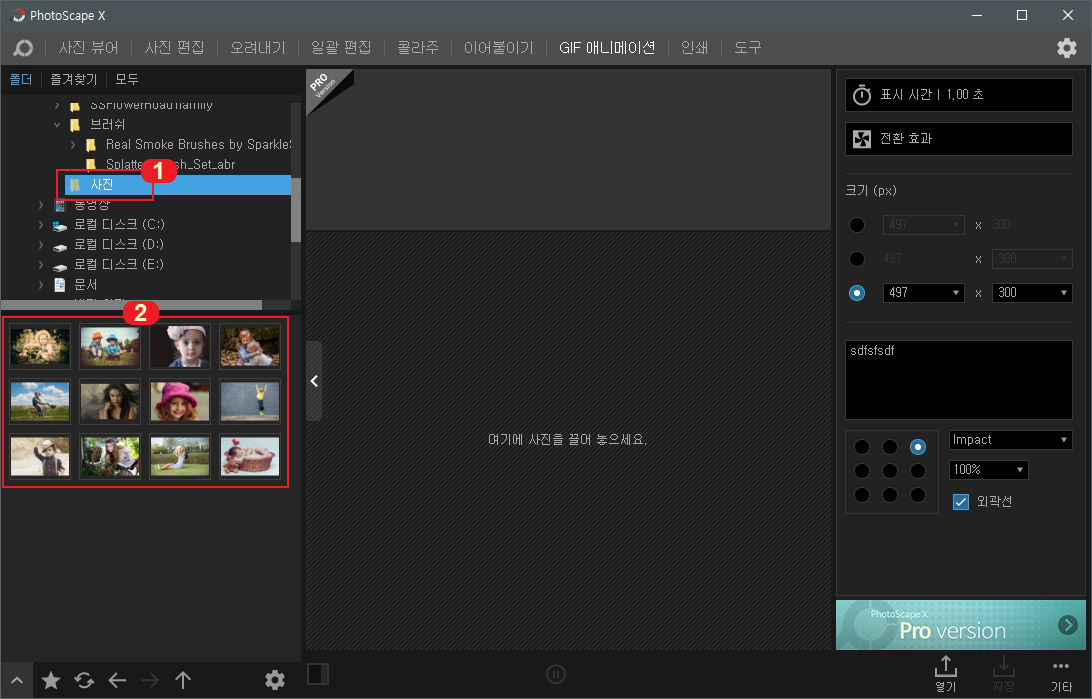
Task: Open the 100% text size dropdown
Action: (988, 470)
